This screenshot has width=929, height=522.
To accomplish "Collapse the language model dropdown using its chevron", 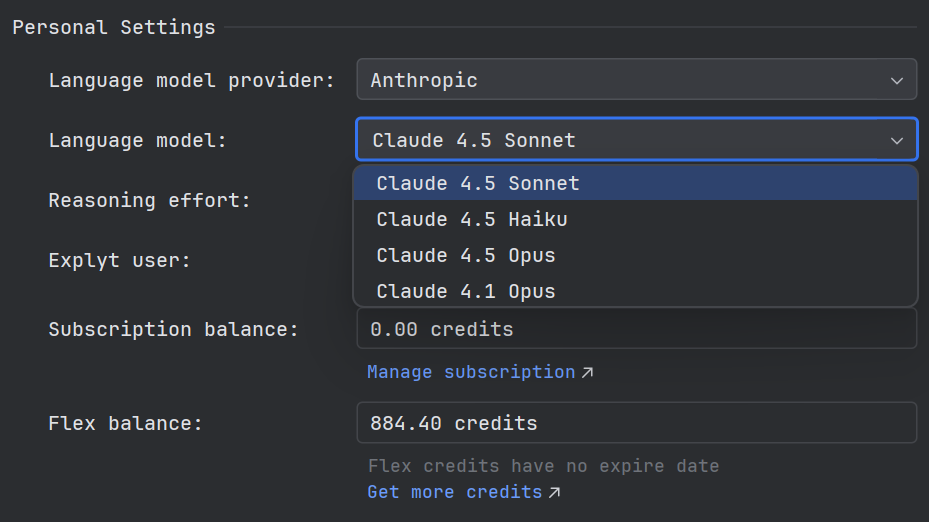I will click(896, 141).
